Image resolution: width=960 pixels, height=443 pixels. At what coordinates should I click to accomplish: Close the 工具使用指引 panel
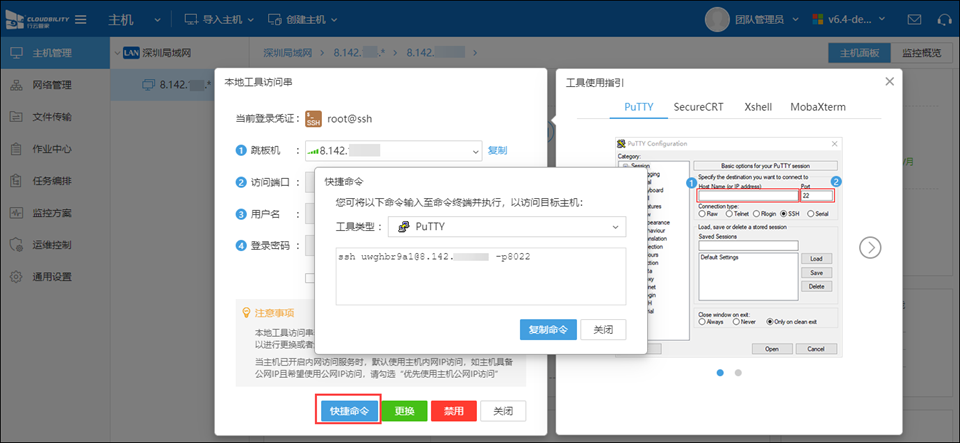click(889, 81)
